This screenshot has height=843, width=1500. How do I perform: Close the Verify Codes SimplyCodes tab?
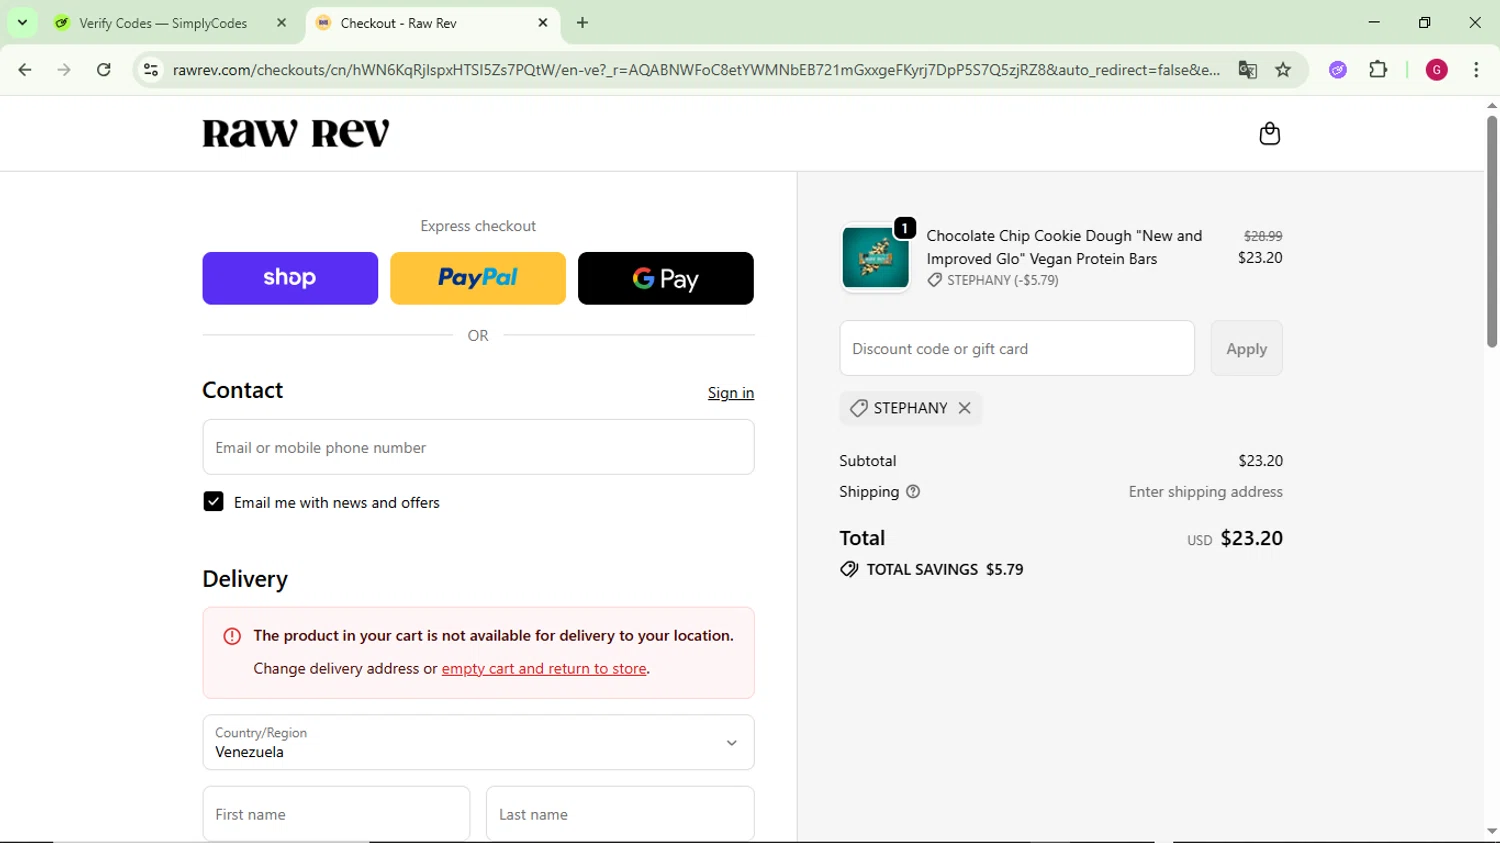(x=281, y=22)
